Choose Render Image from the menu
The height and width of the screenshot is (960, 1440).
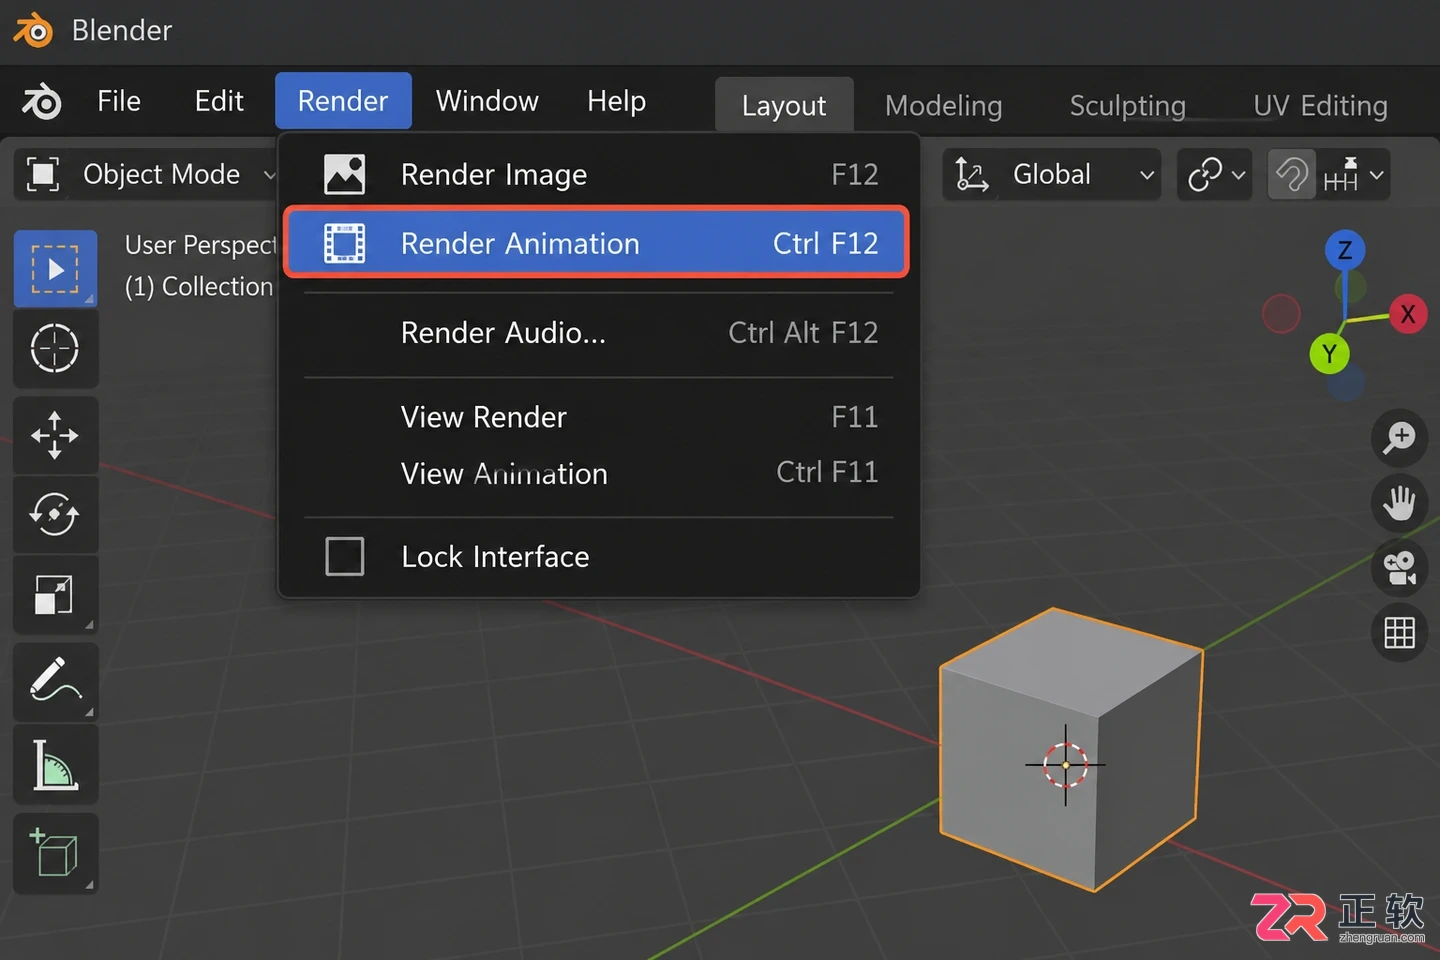597,174
